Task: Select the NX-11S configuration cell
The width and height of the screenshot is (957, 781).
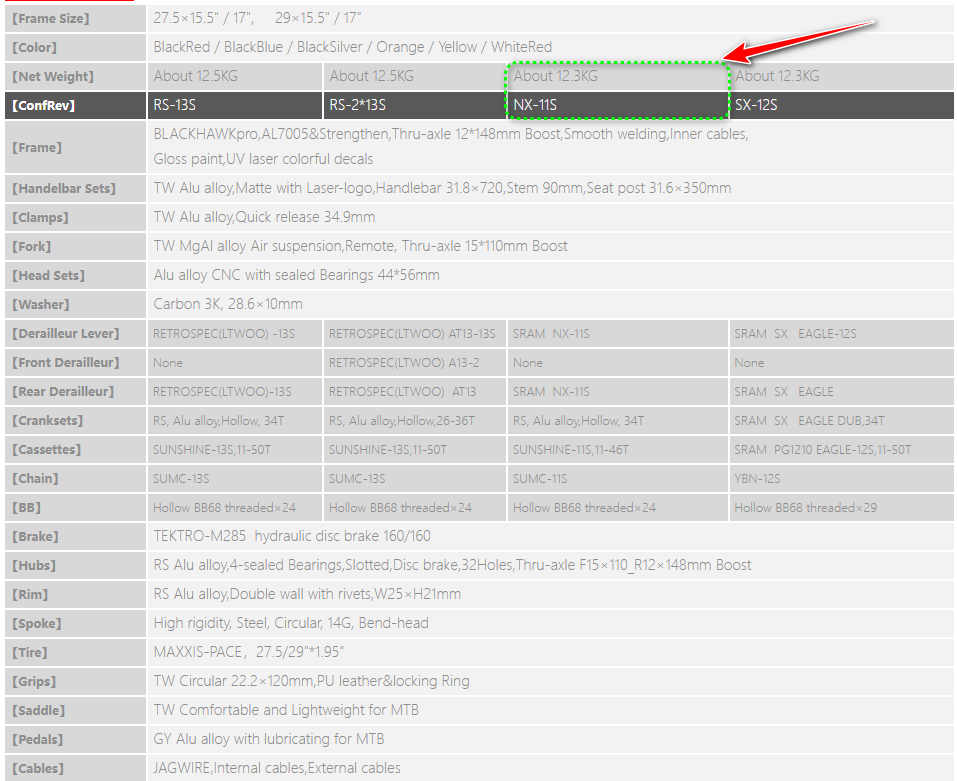Action: [618, 105]
